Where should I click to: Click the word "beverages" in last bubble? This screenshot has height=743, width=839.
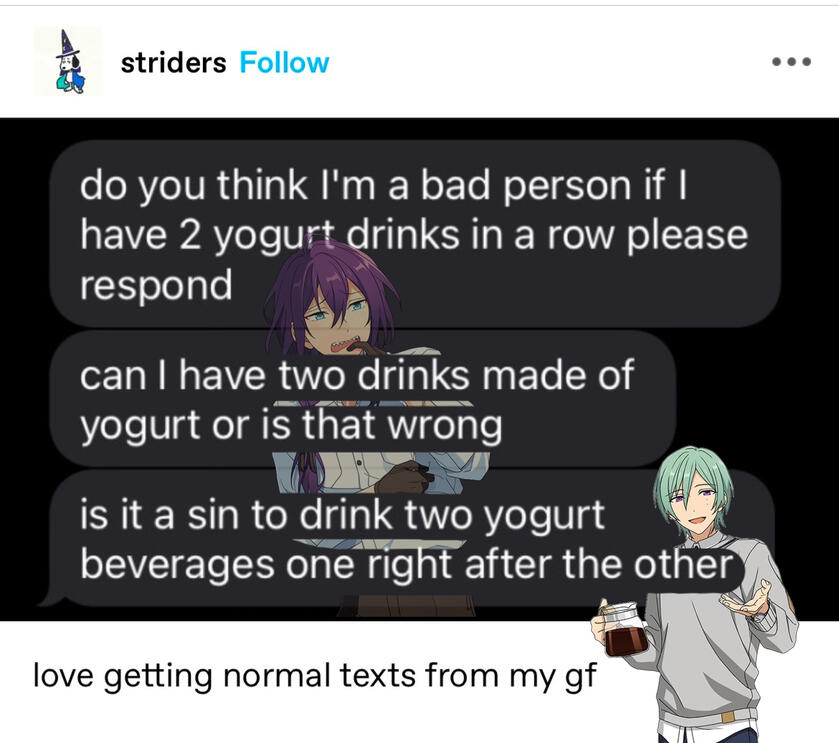pyautogui.click(x=177, y=566)
